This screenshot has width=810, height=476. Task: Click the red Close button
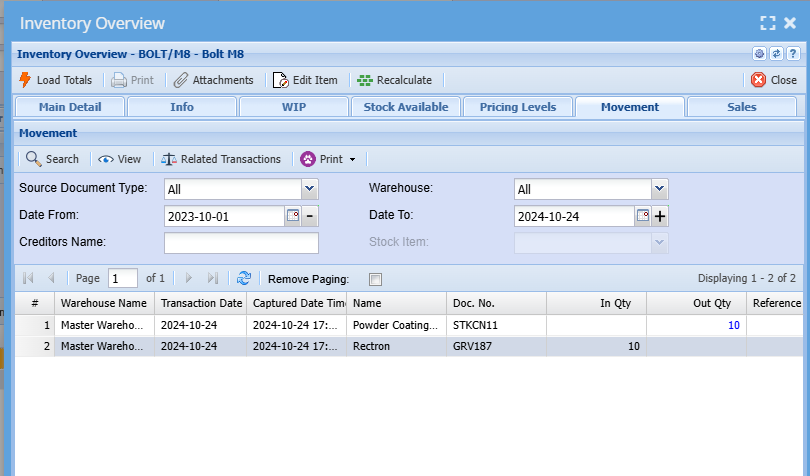[759, 80]
